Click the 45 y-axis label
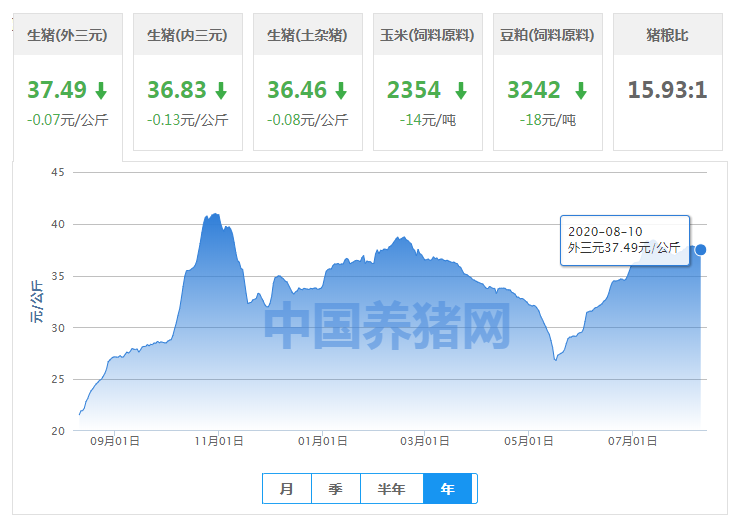 coord(58,172)
